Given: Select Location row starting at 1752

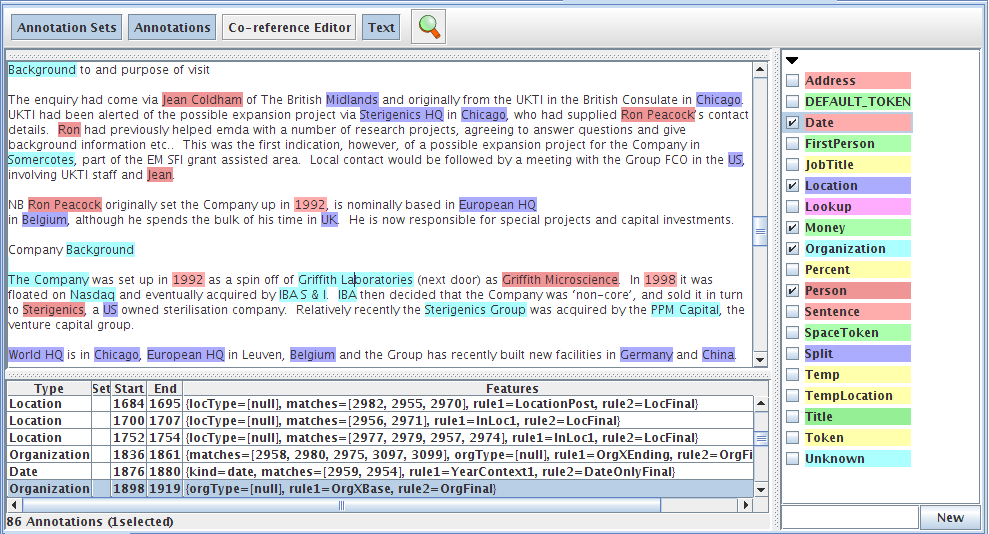Looking at the screenshot, I should pyautogui.click(x=380, y=438).
